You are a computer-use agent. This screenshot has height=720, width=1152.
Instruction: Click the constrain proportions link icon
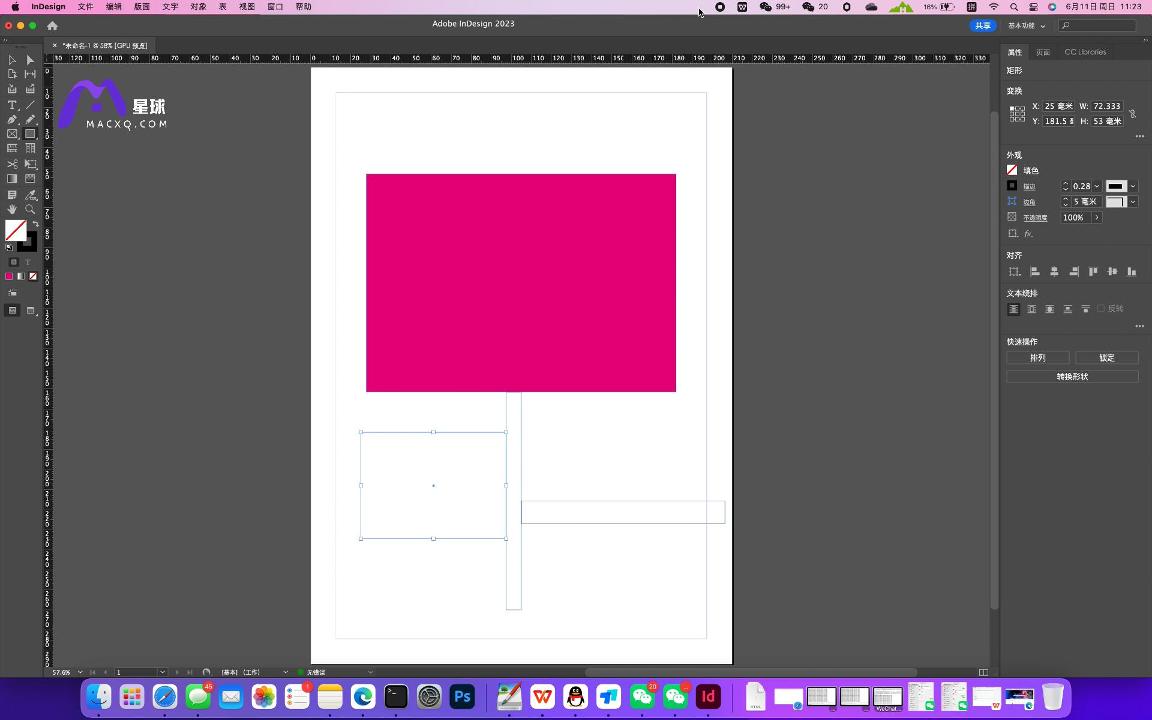[1133, 114]
